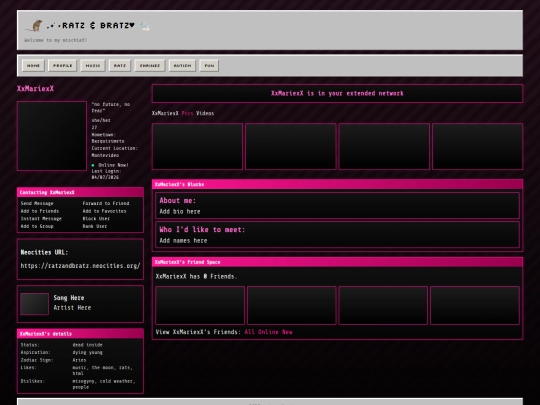540x405 pixels.
Task: Click the Friend Space section header
Action: (337, 262)
